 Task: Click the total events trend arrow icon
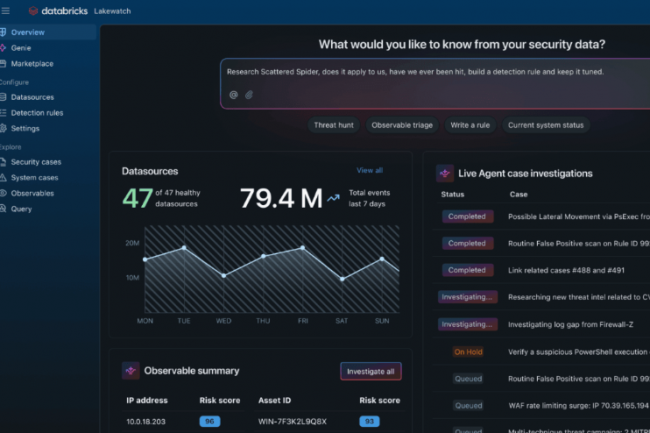[332, 199]
